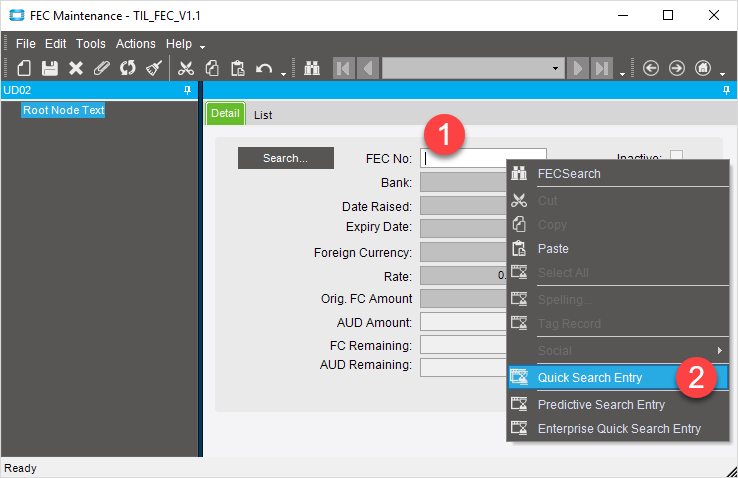The height and width of the screenshot is (478, 738).
Task: Go to the previous record navigation button
Action: point(368,69)
